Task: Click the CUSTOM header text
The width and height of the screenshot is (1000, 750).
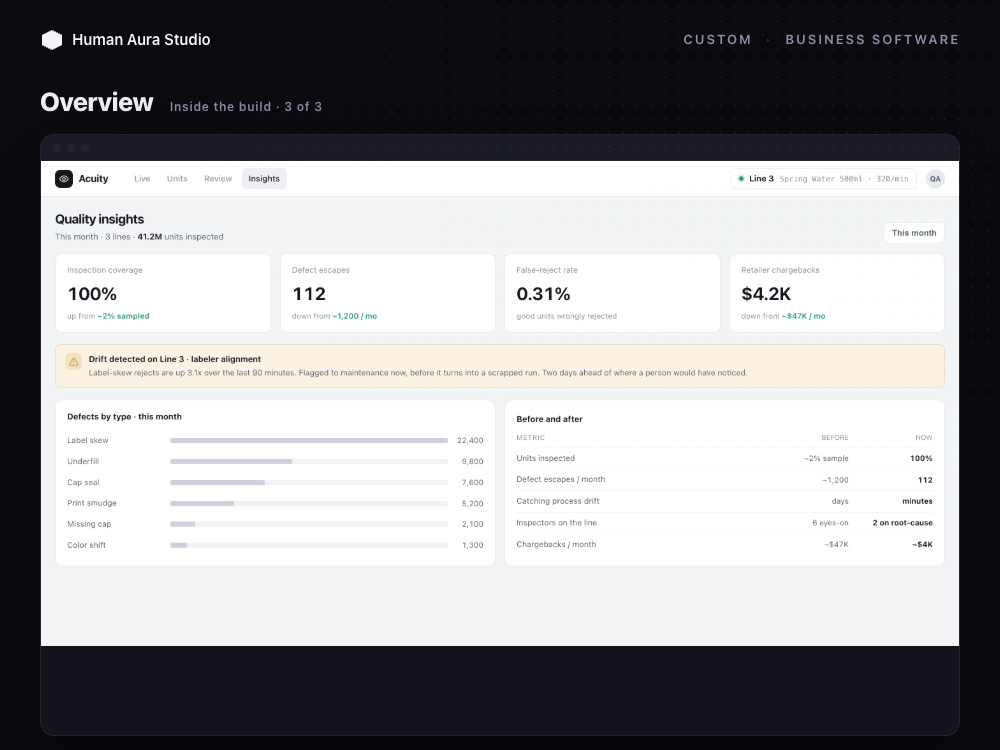Action: (x=717, y=40)
